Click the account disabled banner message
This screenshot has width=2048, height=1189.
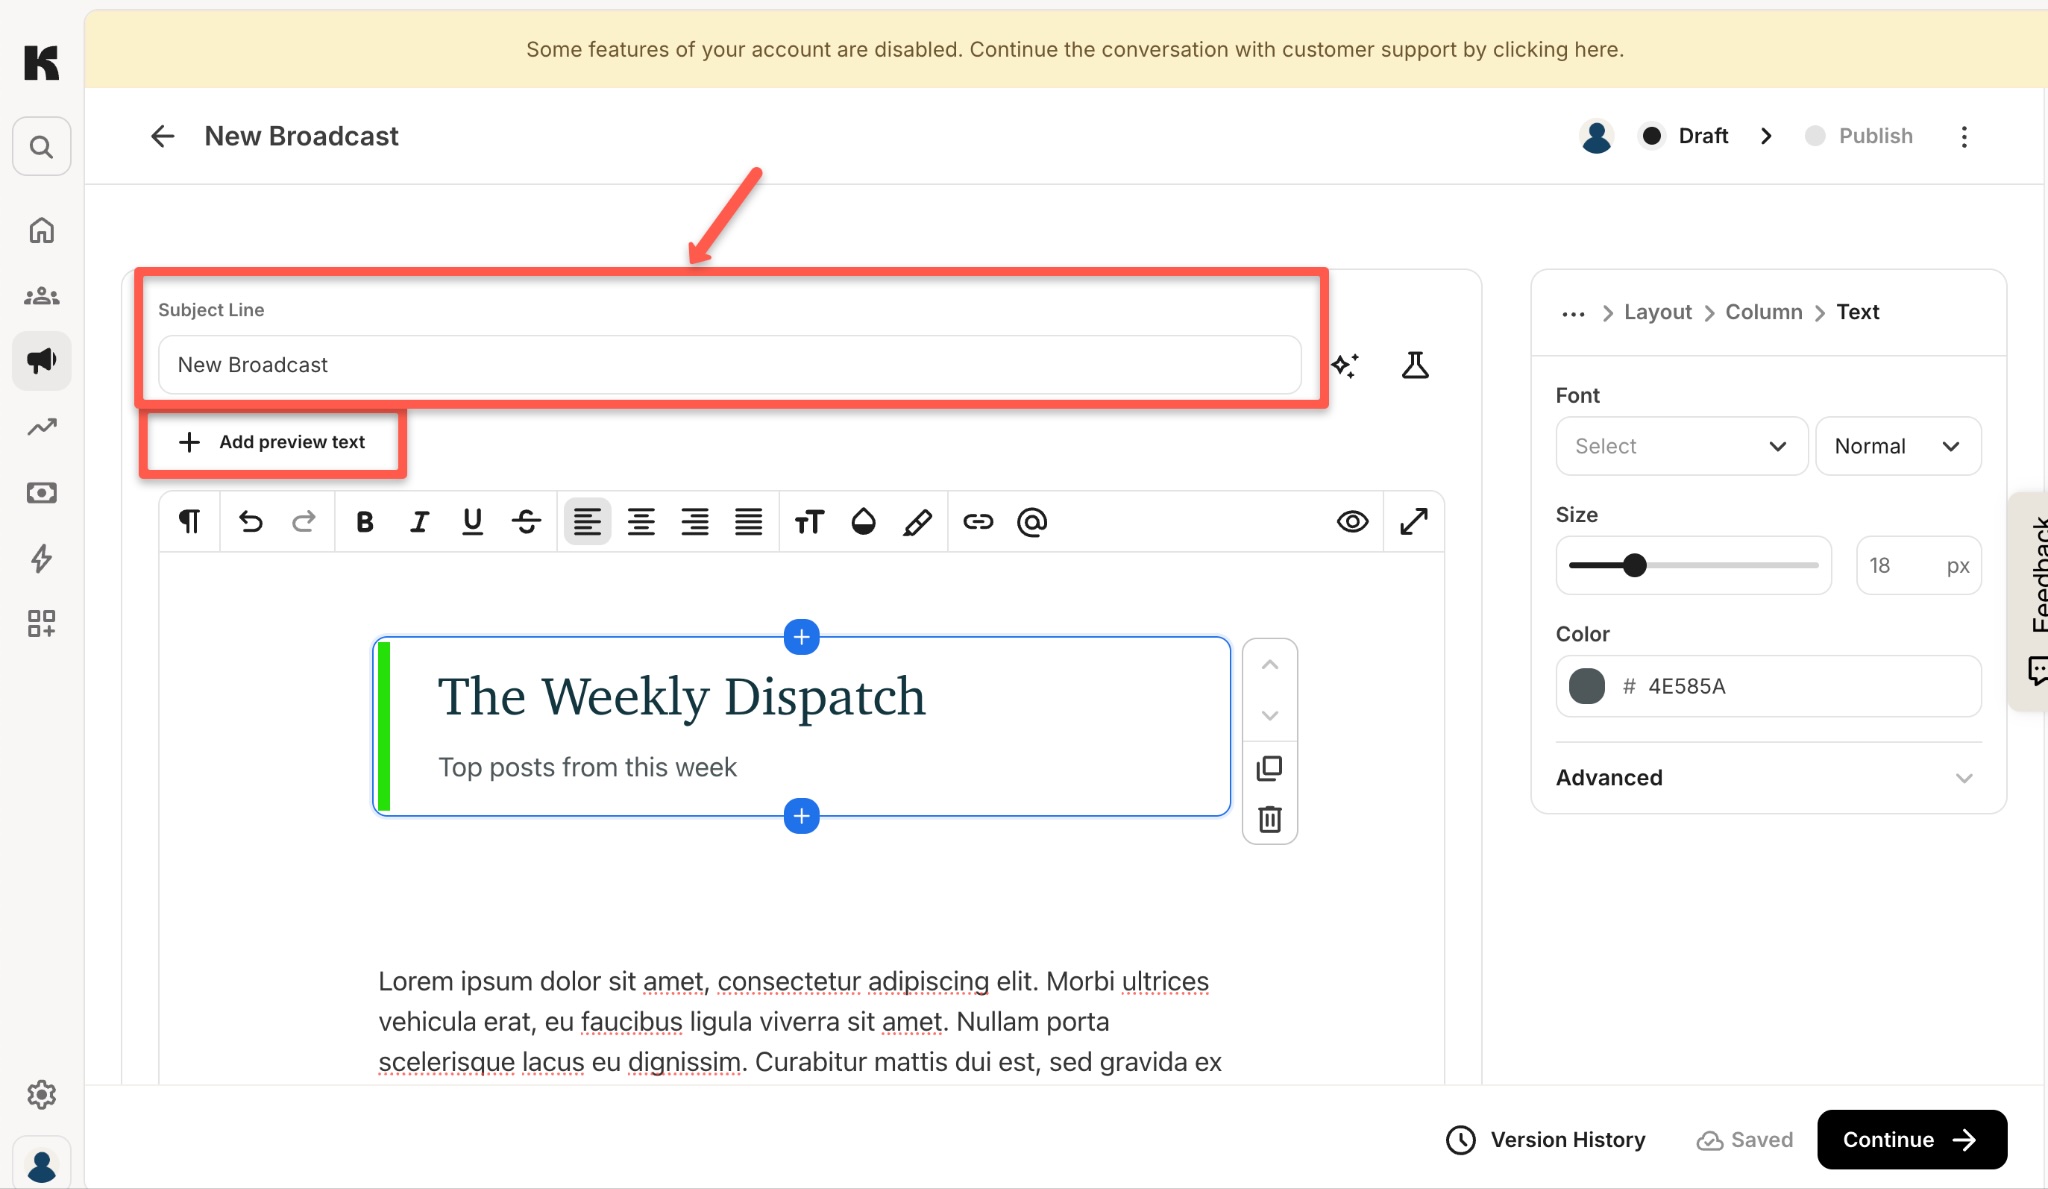pyautogui.click(x=1075, y=50)
